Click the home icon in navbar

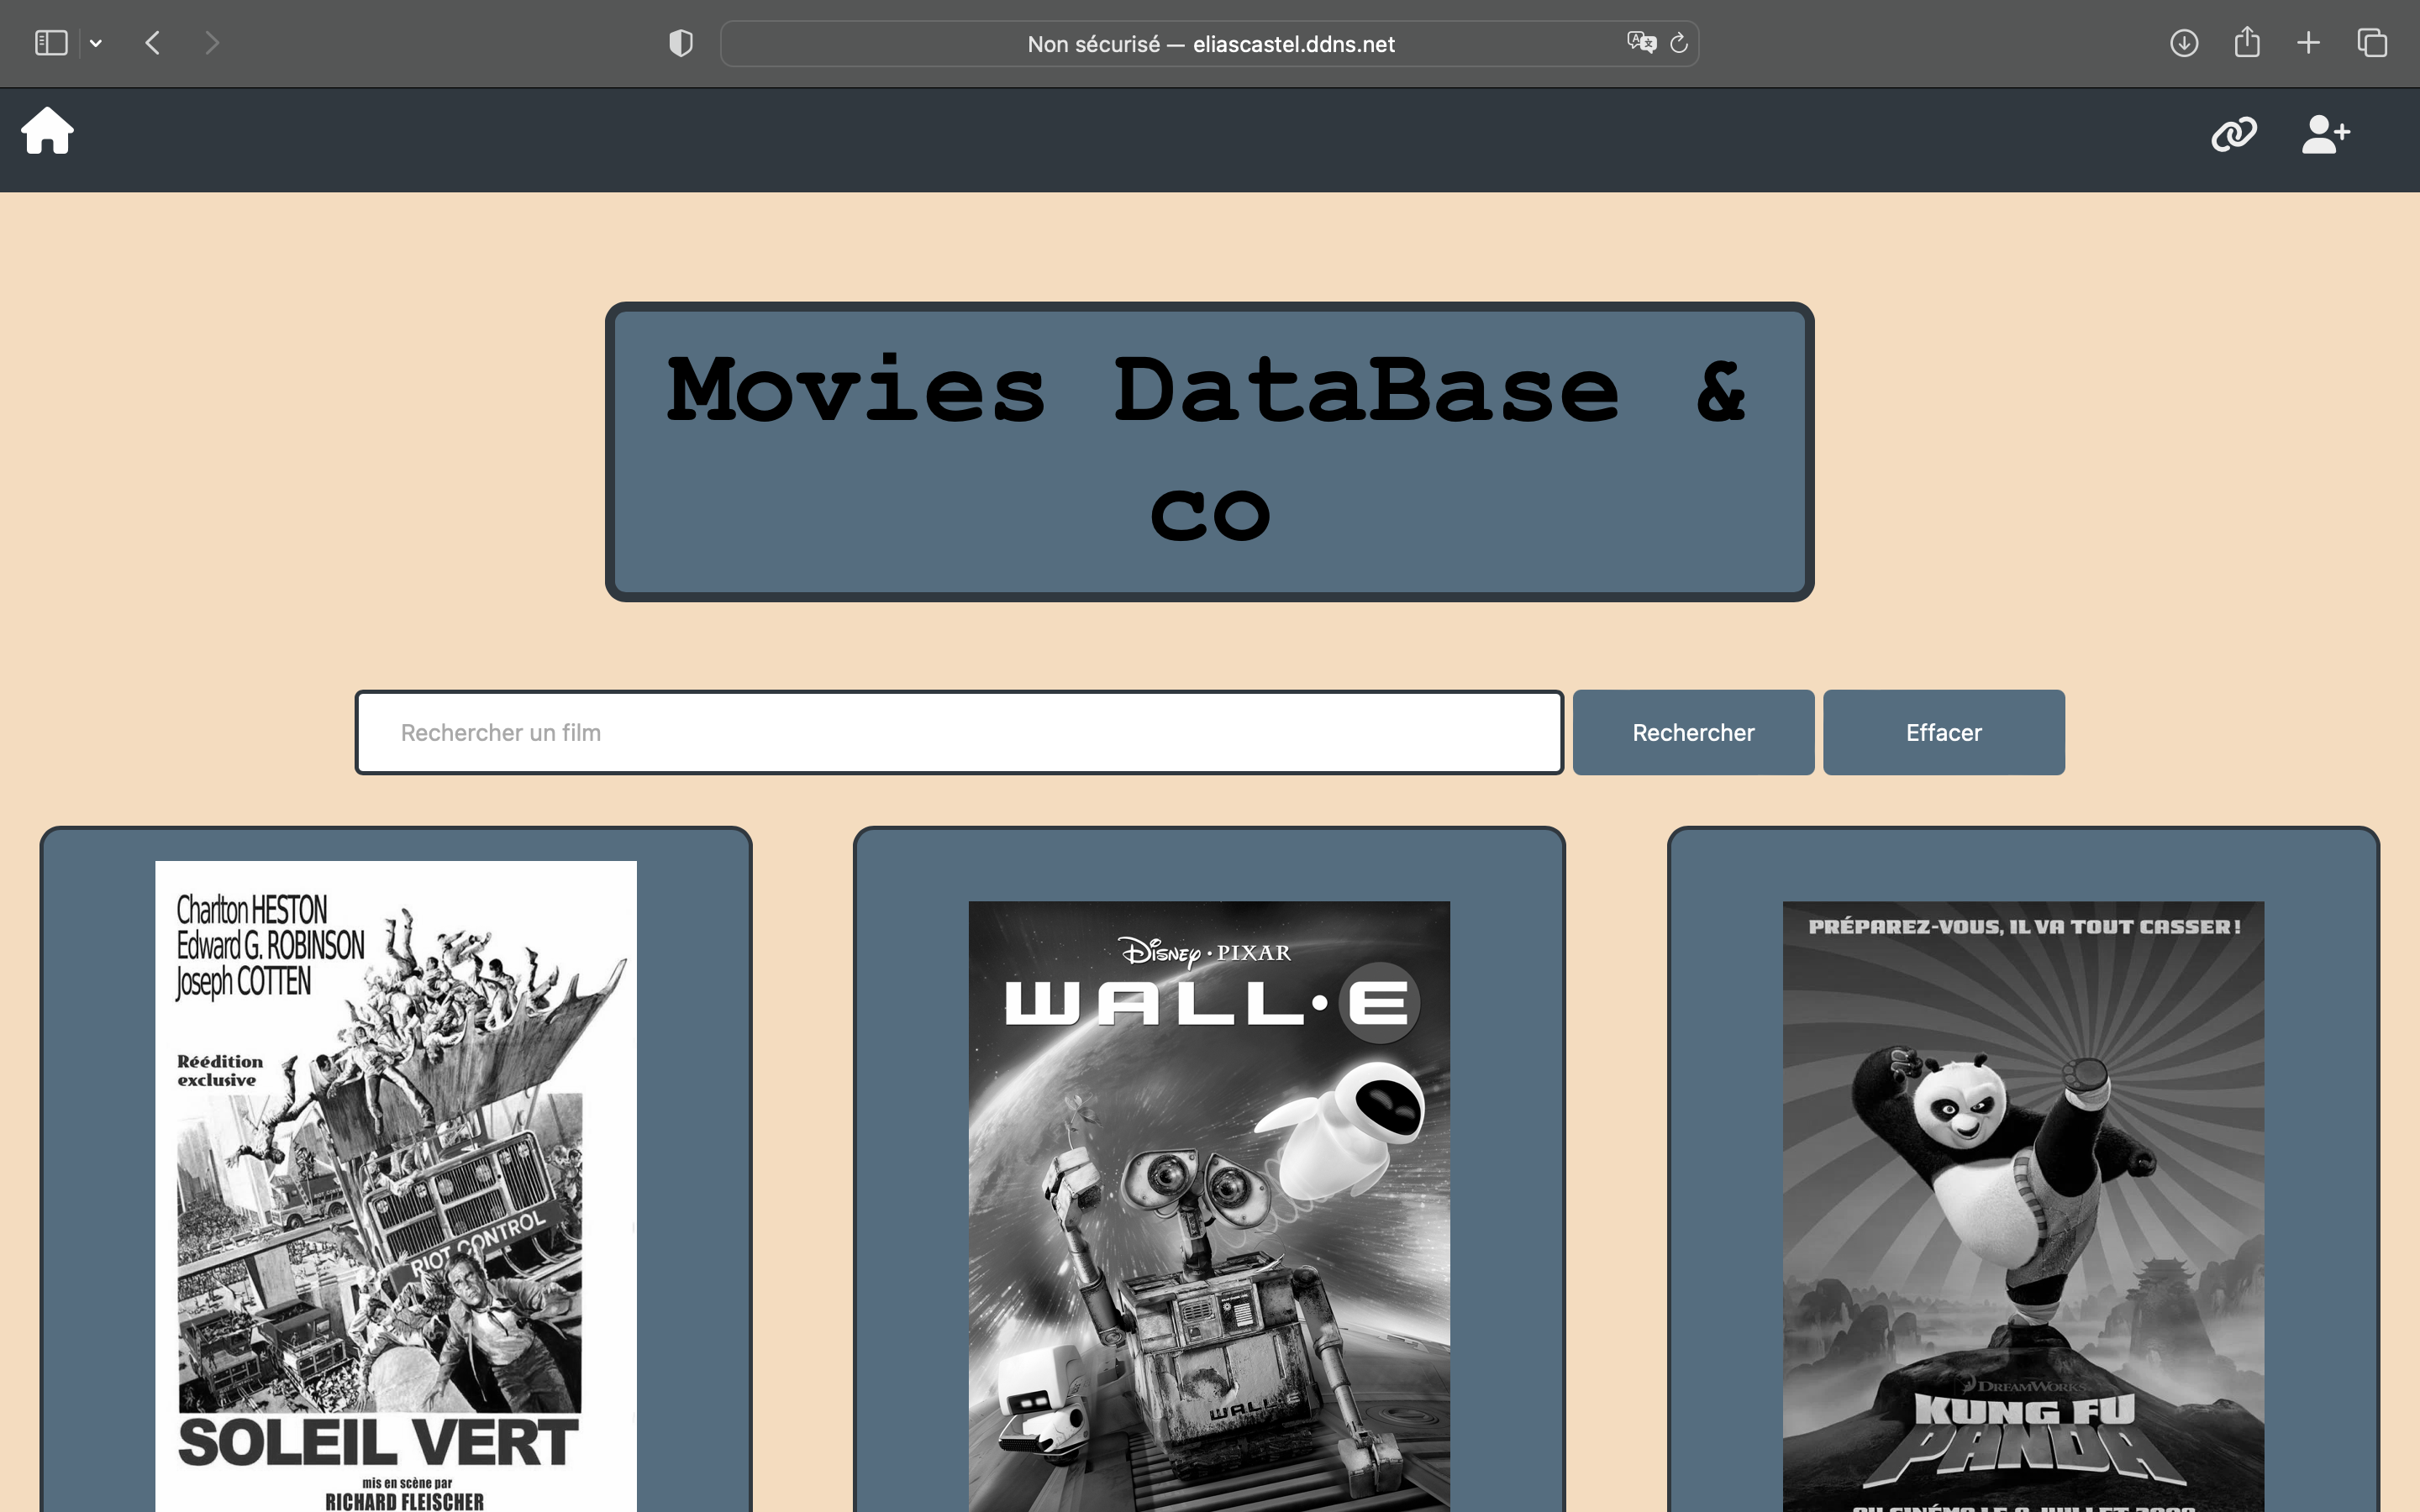(47, 131)
